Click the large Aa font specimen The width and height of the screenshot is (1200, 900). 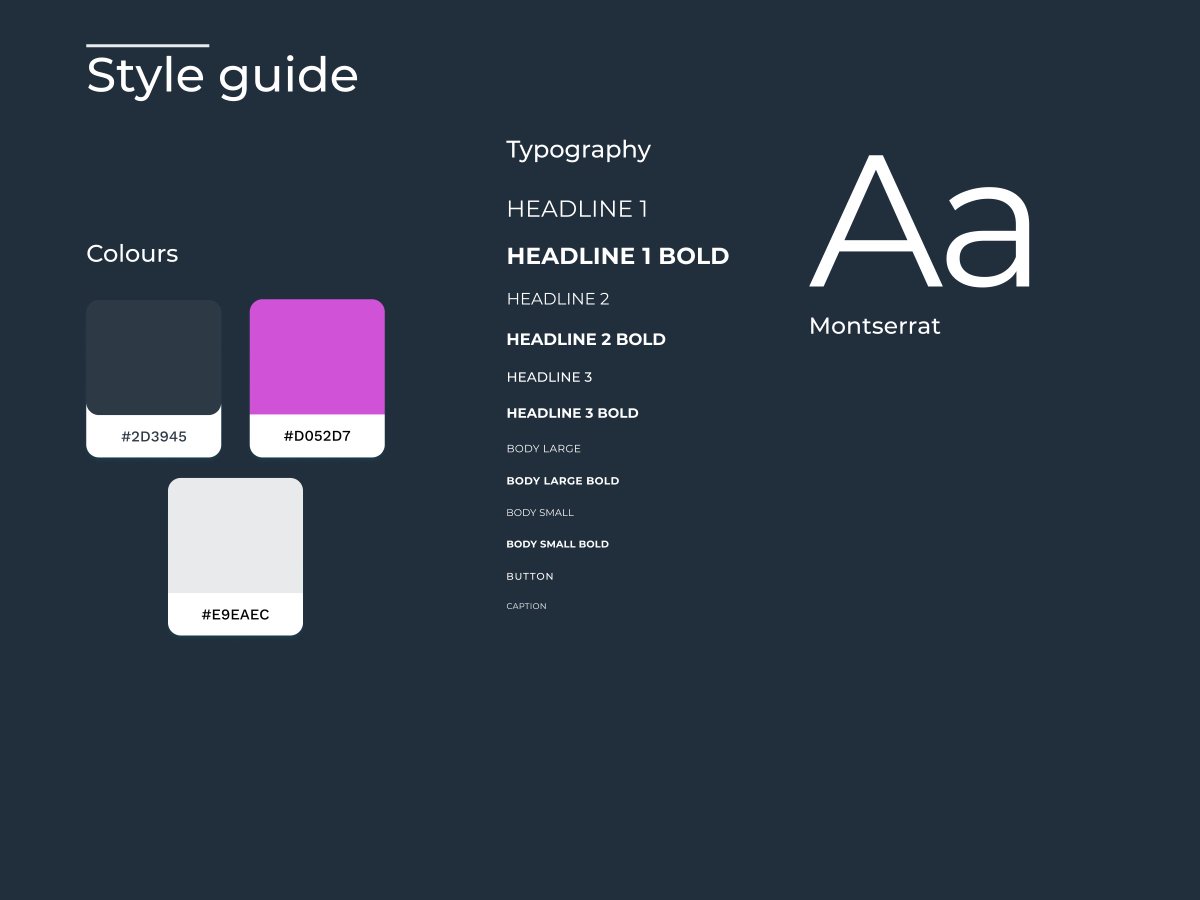tap(922, 223)
